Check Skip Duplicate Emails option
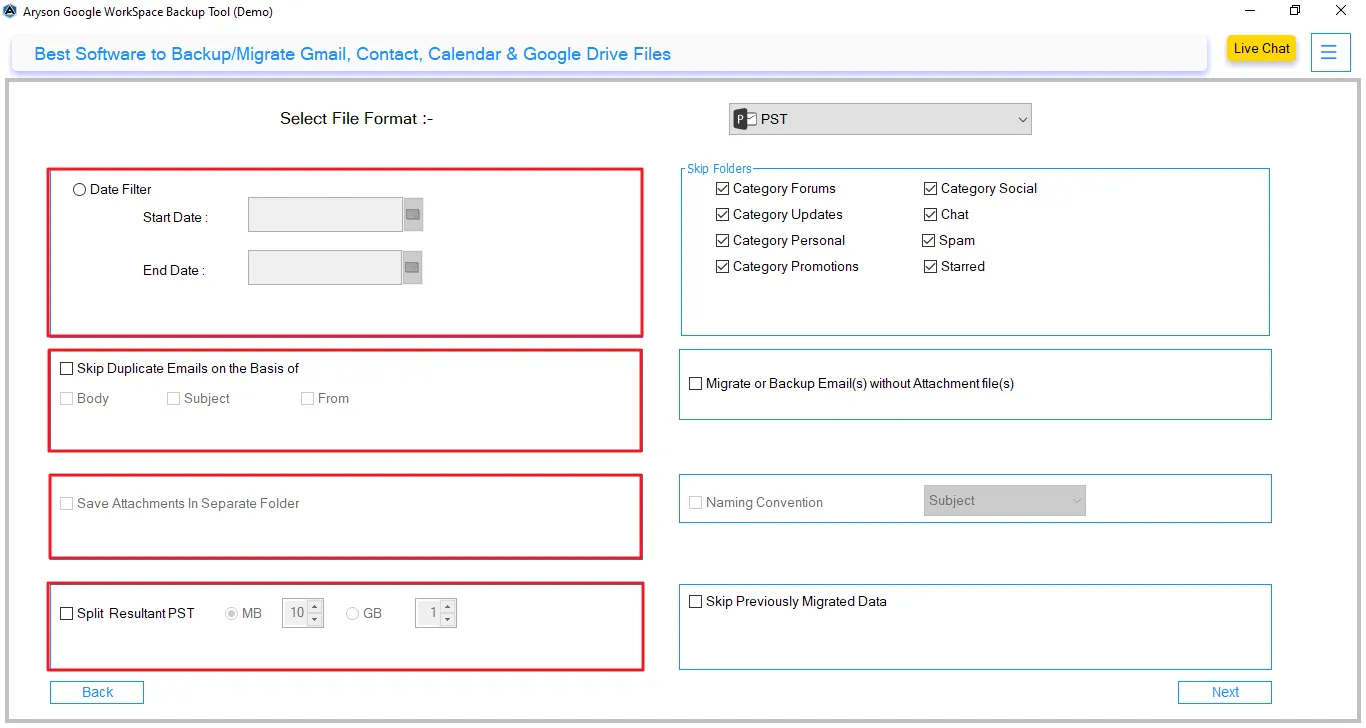The height and width of the screenshot is (728, 1366). pos(67,369)
